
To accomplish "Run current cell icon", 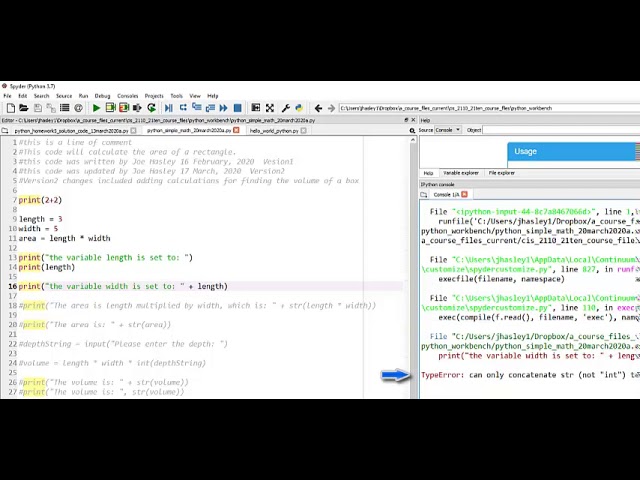I will 110,108.
